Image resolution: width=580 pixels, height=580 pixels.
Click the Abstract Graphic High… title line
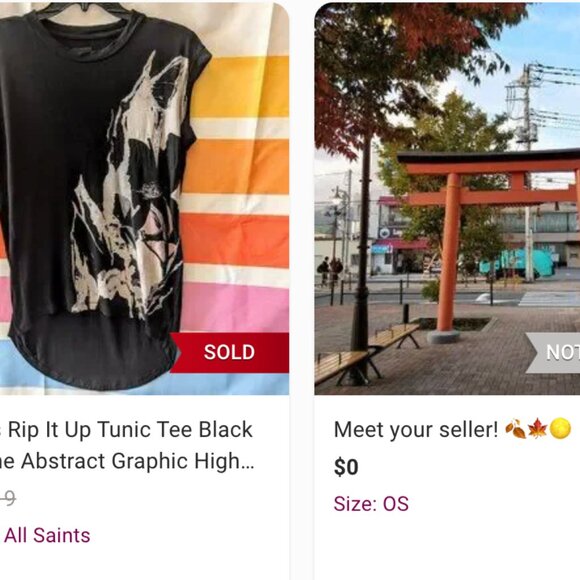[x=128, y=461]
